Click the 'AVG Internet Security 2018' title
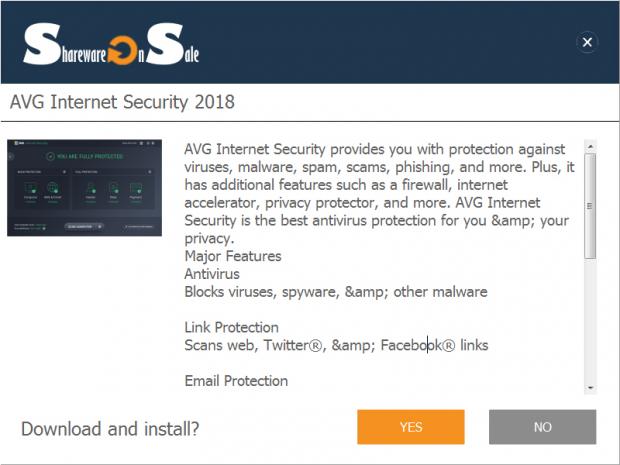Screen dimensions: 620x465 click(122, 102)
